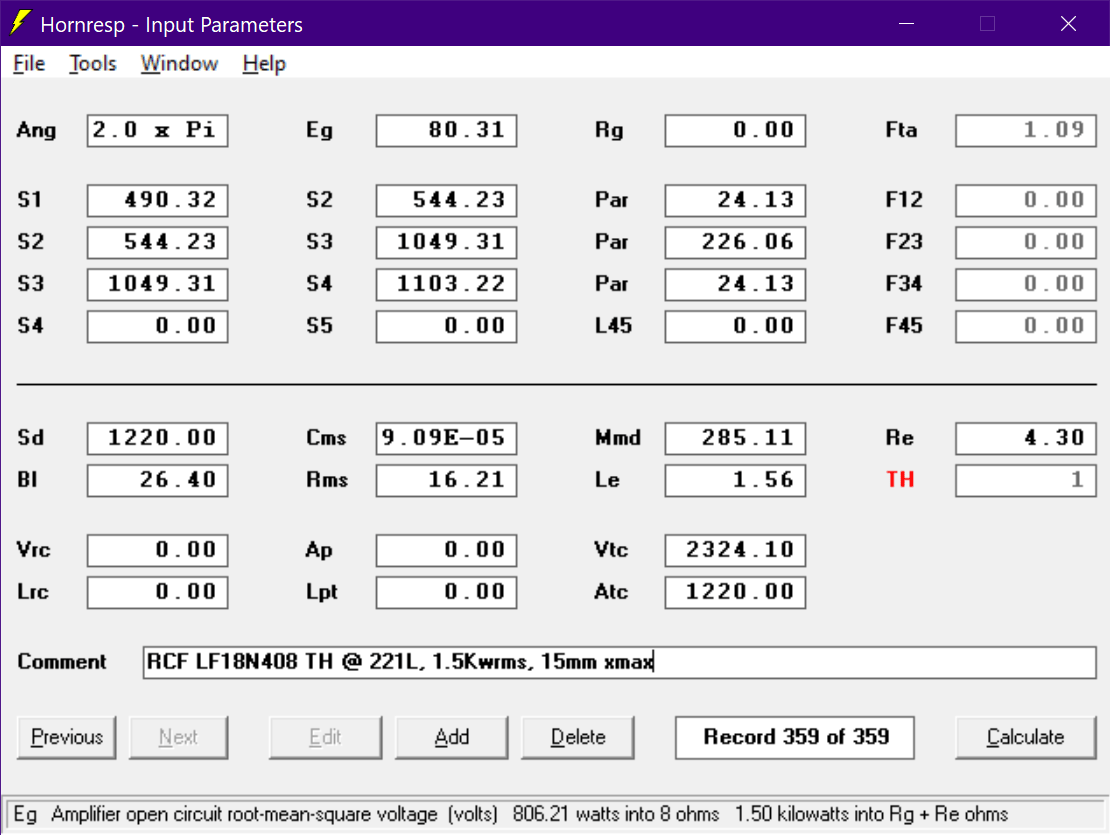This screenshot has width=1110, height=835.
Task: Select the Eg field with 80.31
Action: coord(447,130)
